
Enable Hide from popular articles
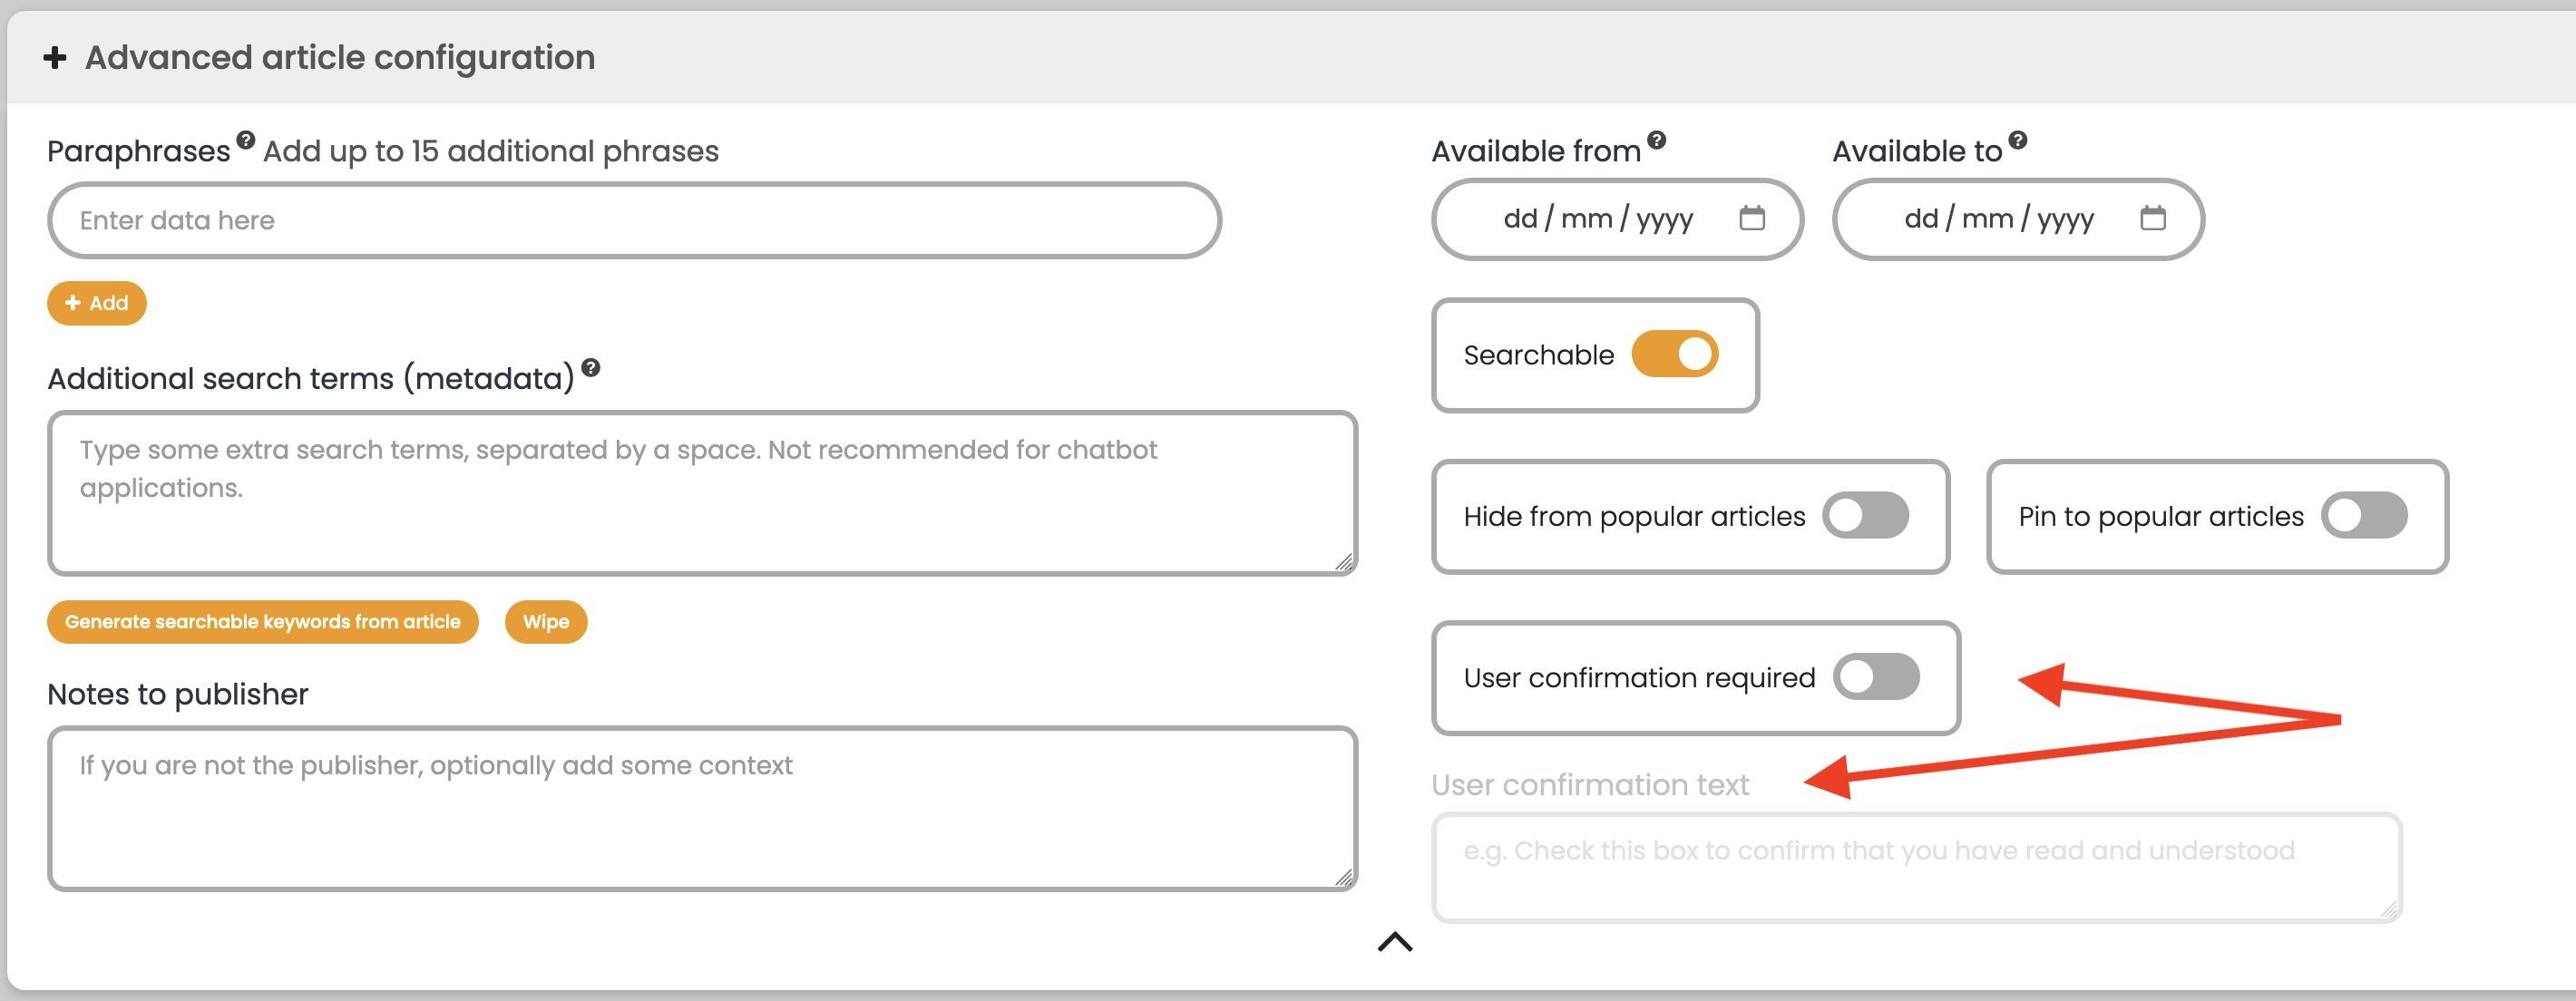click(1865, 515)
